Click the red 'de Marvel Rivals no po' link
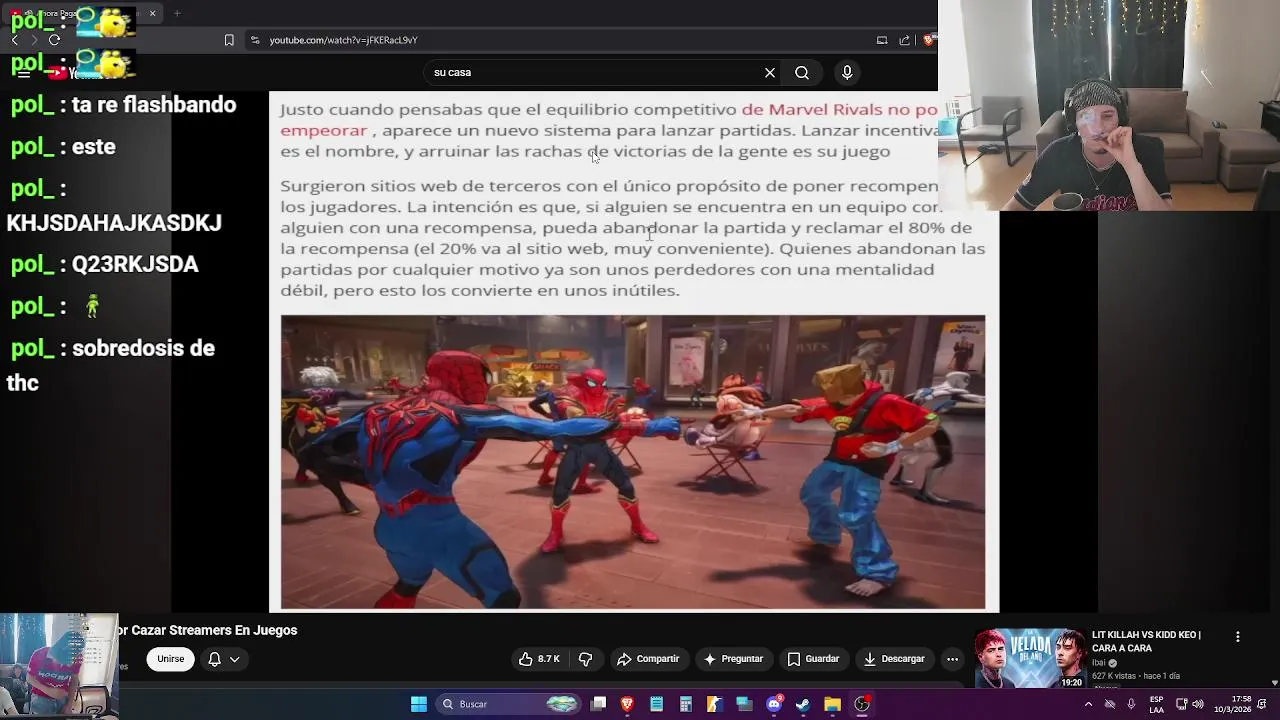Image resolution: width=1280 pixels, height=720 pixels. click(x=839, y=110)
